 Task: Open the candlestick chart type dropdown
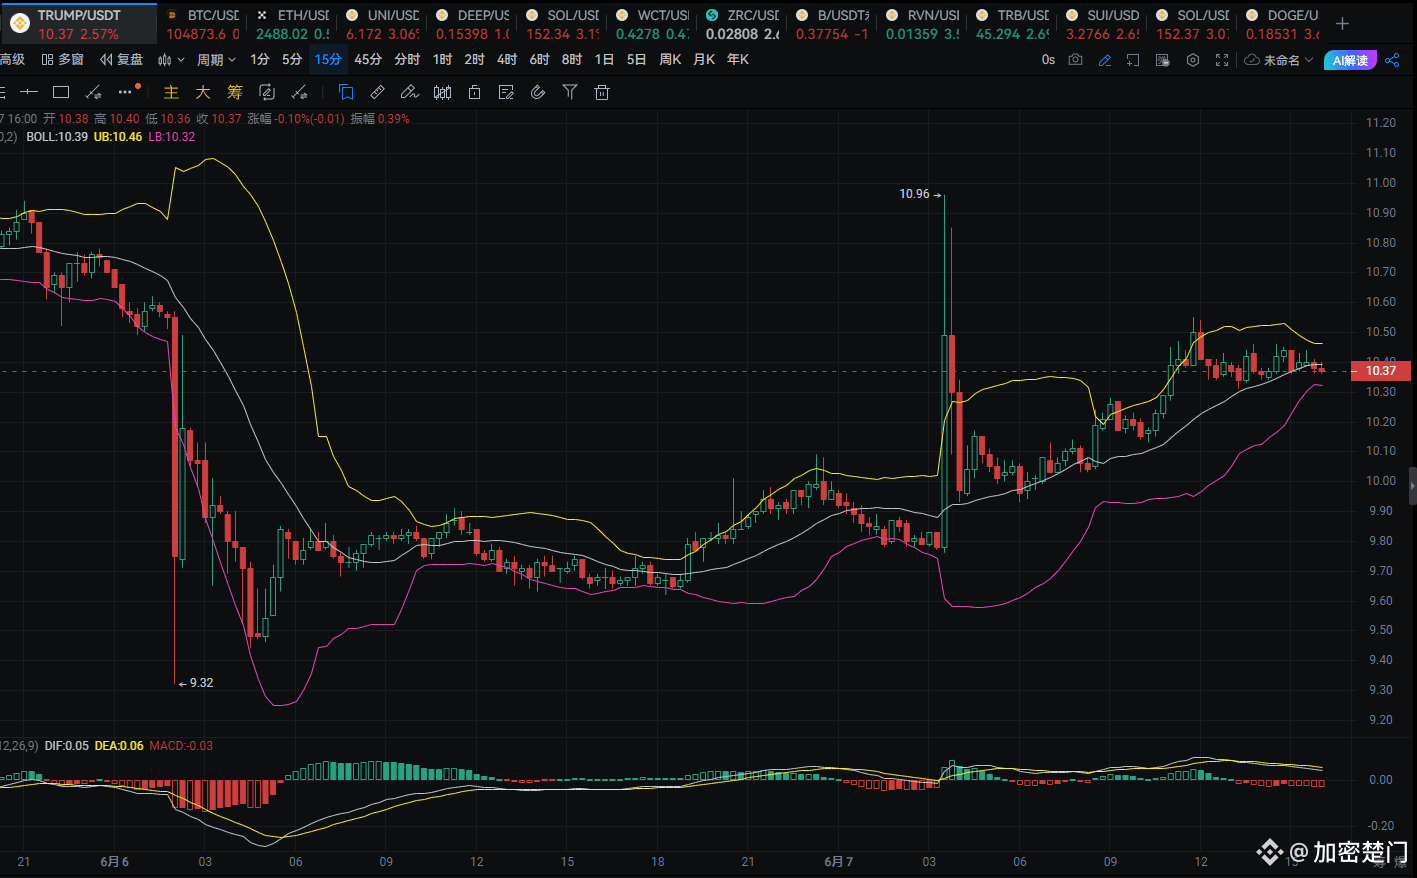[x=170, y=60]
